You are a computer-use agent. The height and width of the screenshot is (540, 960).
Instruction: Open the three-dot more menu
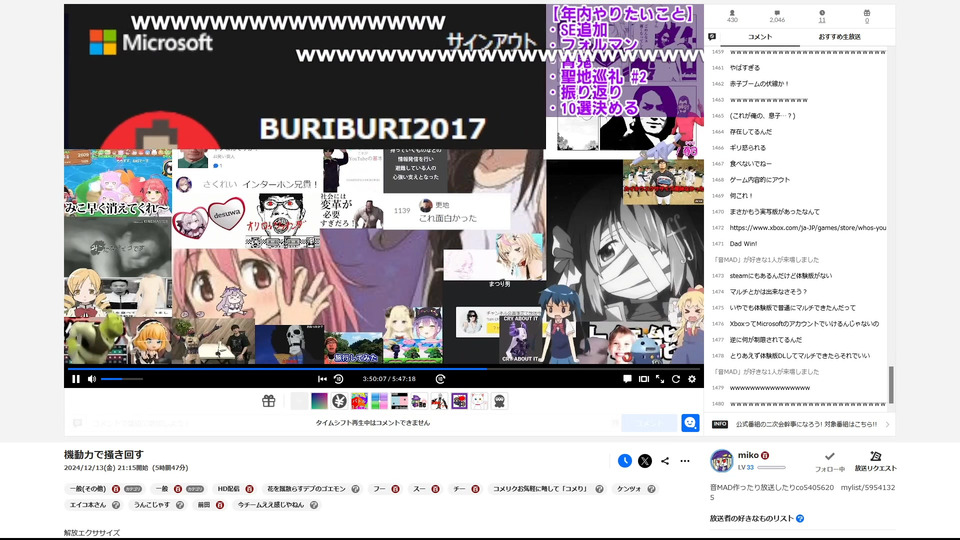(x=685, y=461)
